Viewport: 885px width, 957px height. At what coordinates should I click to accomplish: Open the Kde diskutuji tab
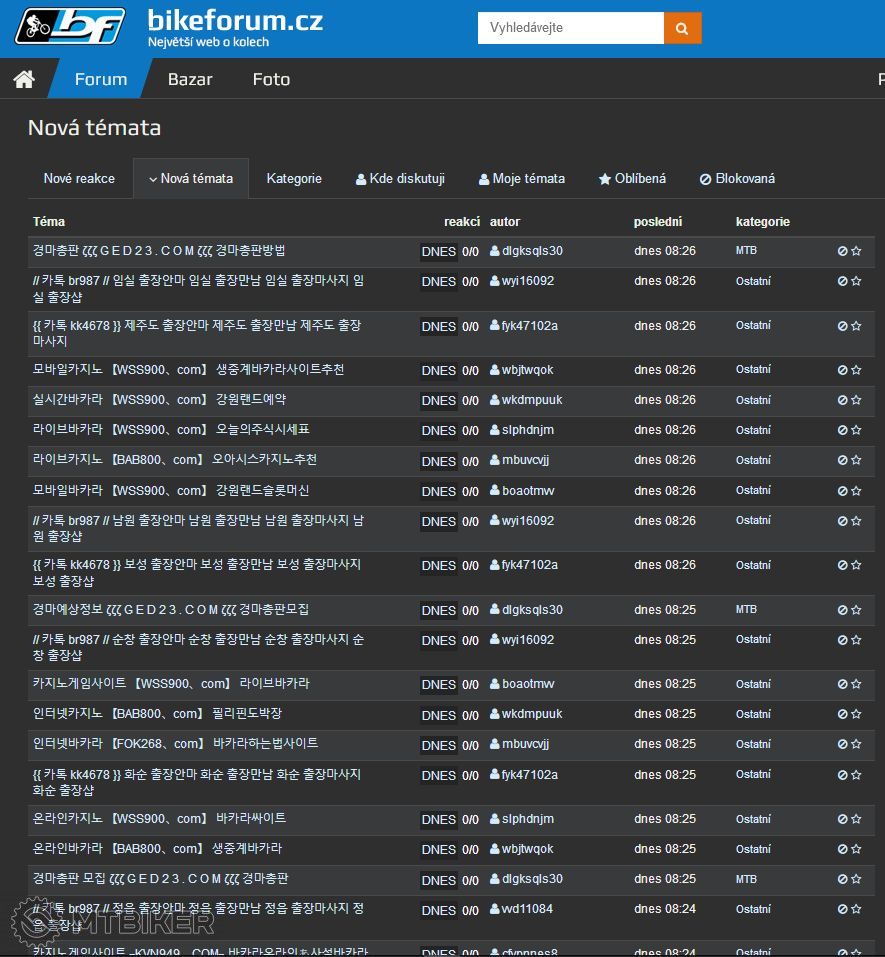point(400,179)
